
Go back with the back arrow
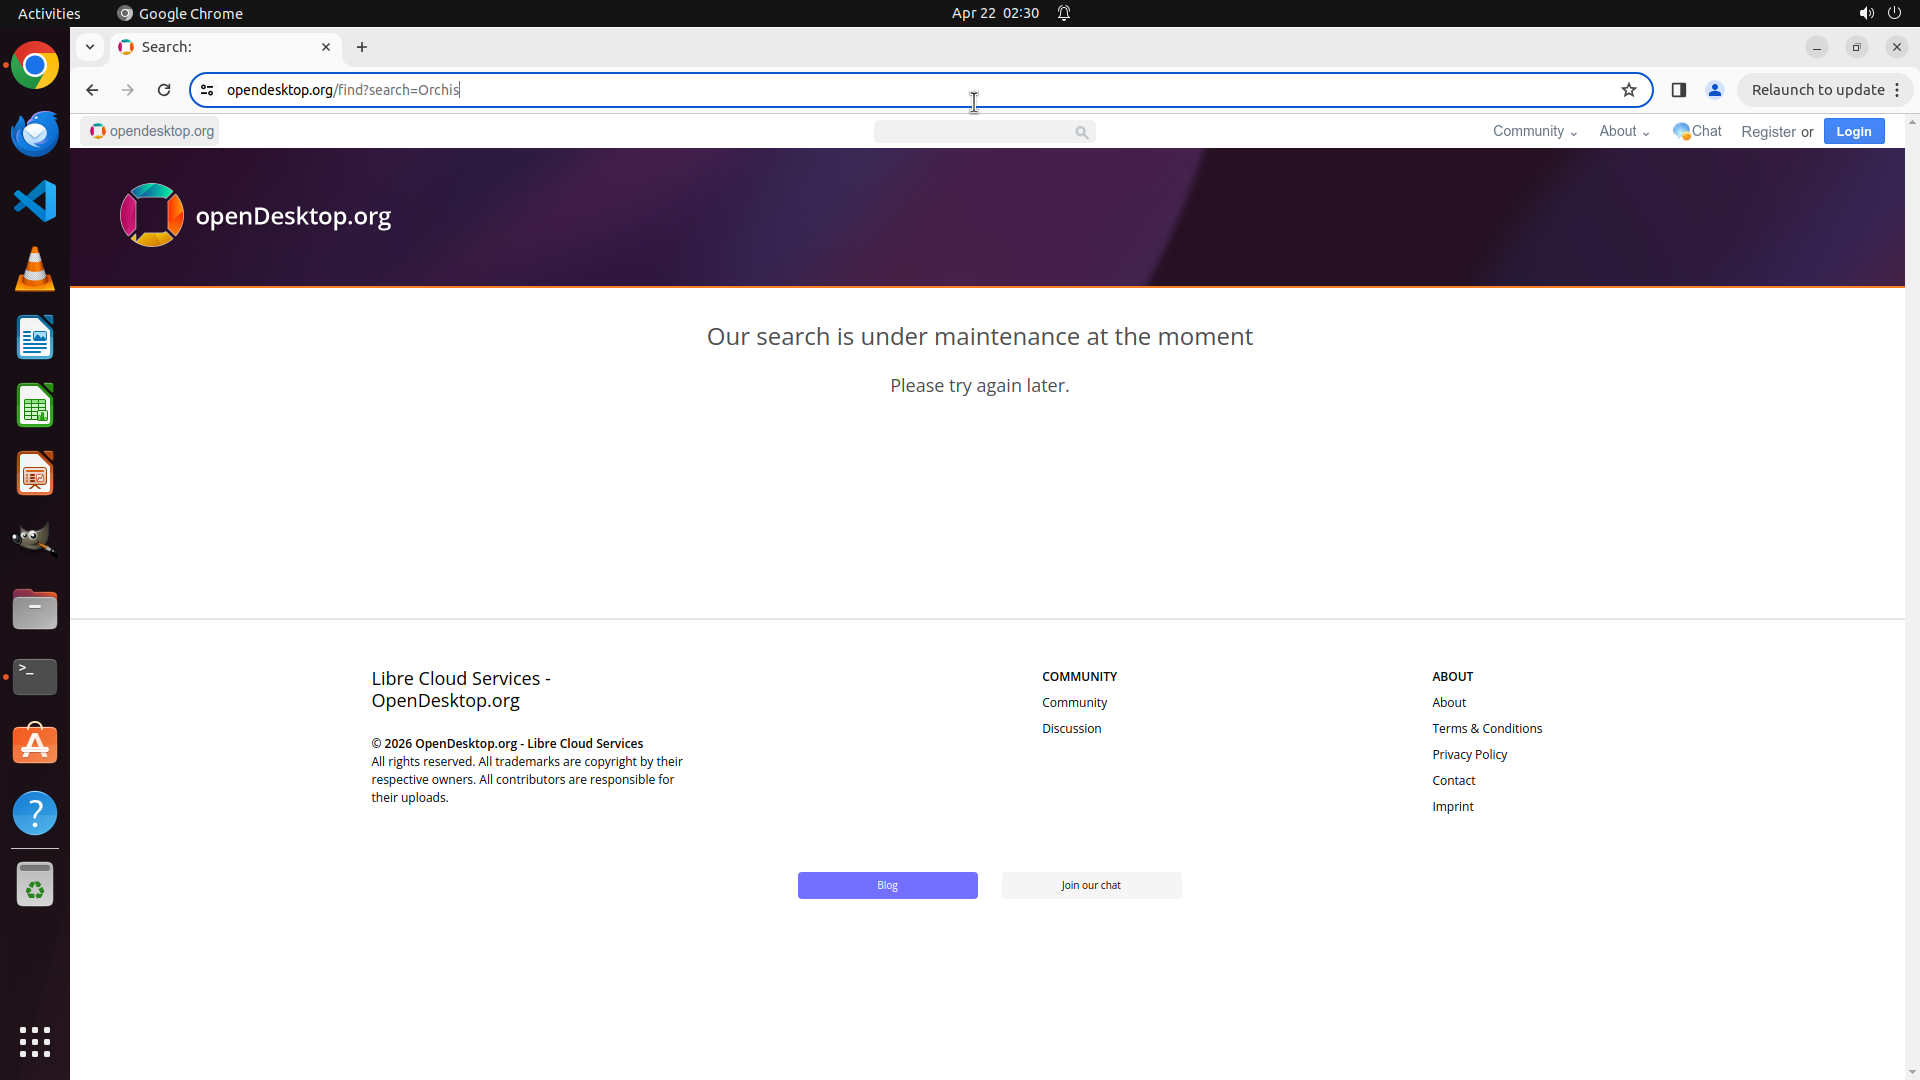[92, 90]
